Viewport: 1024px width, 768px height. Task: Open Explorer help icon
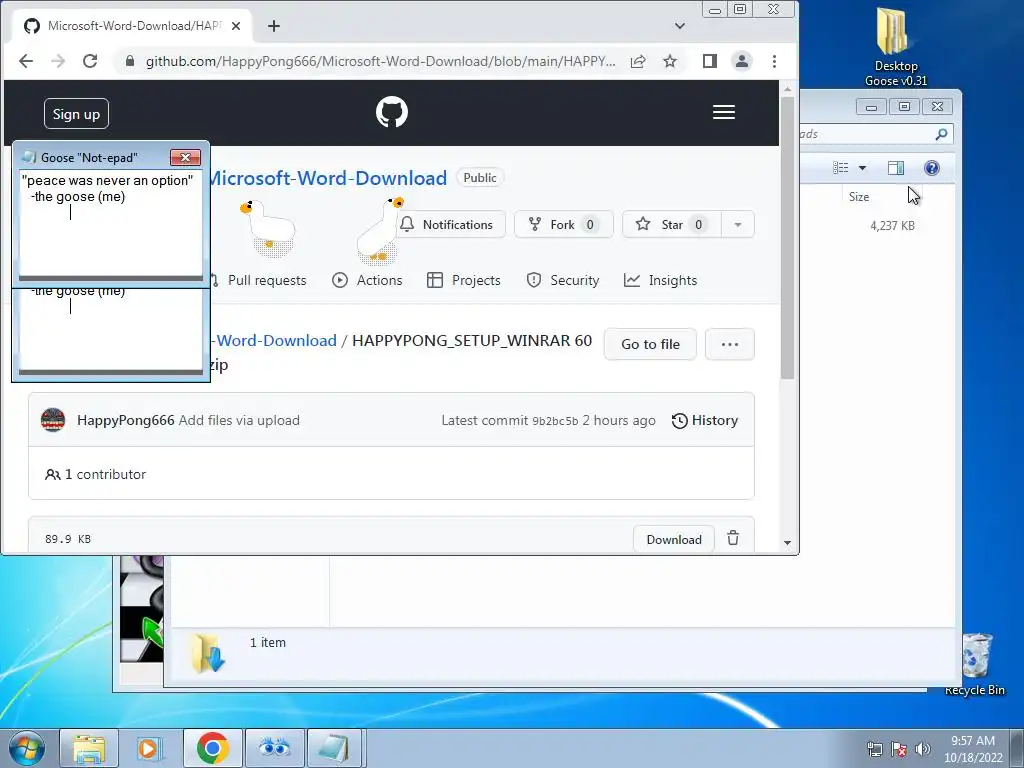[x=932, y=168]
